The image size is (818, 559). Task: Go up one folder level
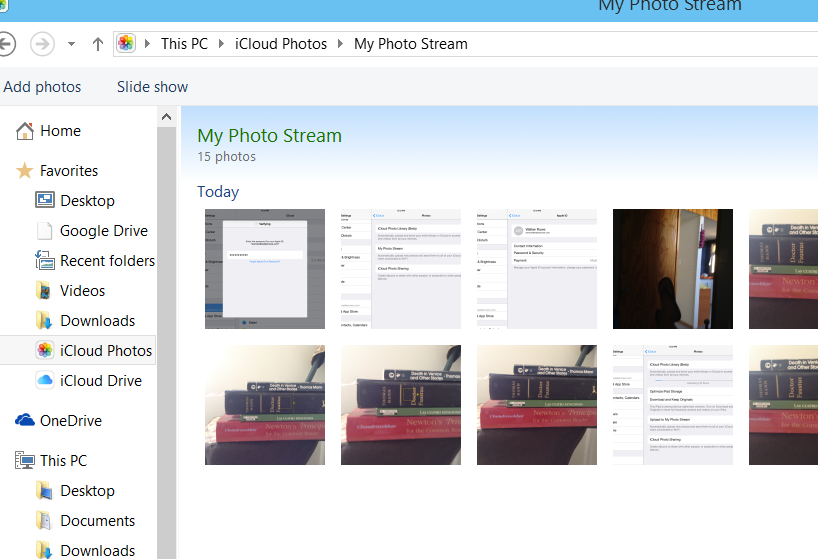click(x=98, y=44)
